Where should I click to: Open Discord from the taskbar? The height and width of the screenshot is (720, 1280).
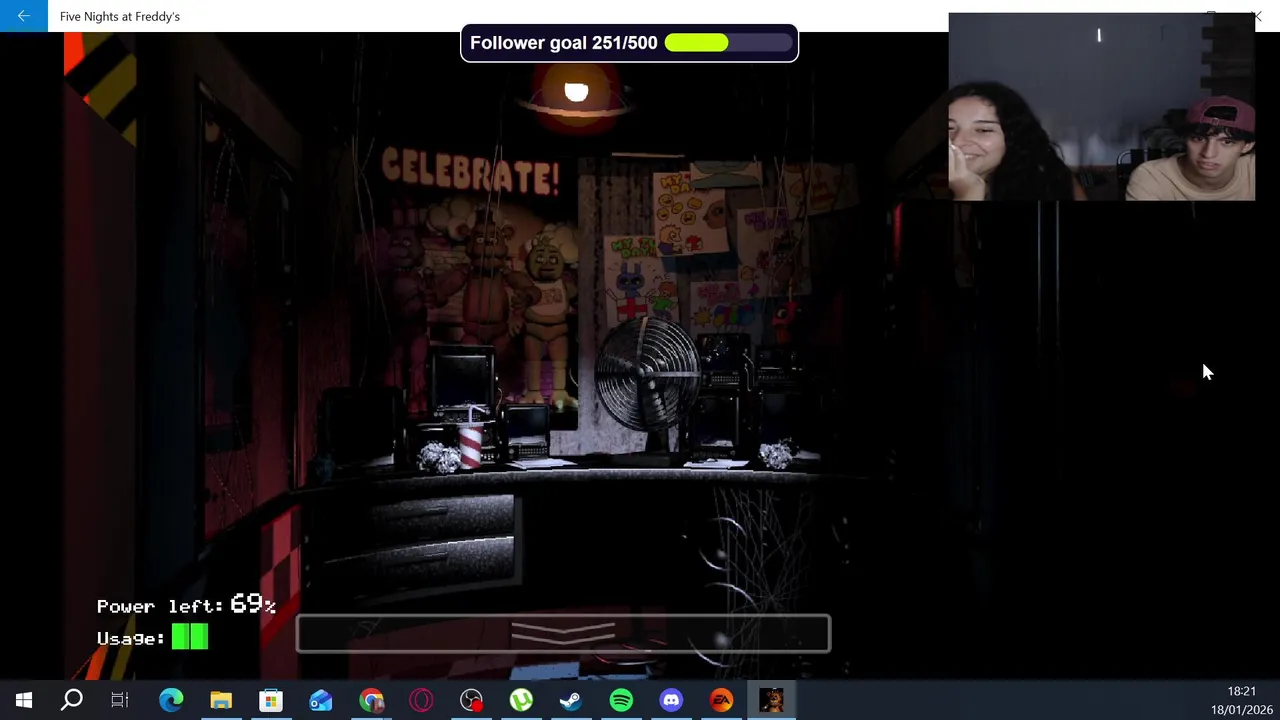671,700
